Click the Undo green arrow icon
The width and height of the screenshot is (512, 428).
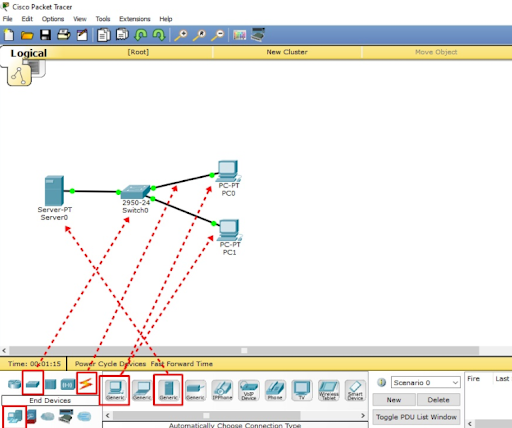tap(141, 35)
